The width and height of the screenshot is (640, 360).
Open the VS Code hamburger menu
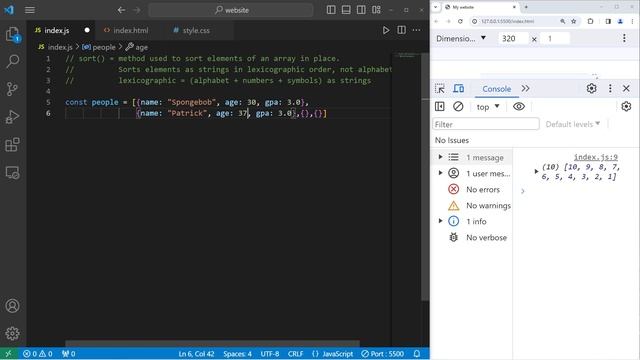click(x=30, y=10)
